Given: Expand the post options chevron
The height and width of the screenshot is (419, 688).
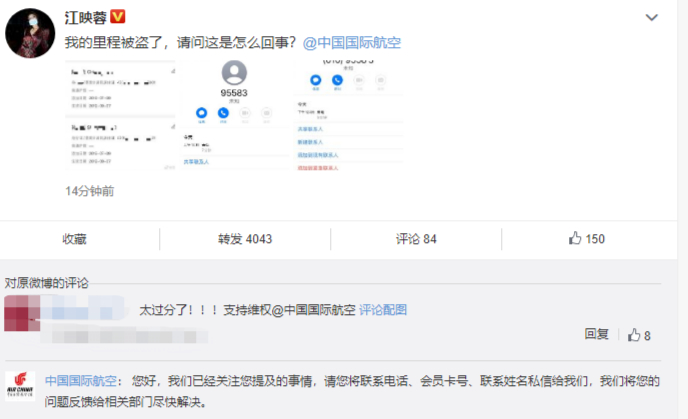Looking at the screenshot, I should click(x=652, y=18).
